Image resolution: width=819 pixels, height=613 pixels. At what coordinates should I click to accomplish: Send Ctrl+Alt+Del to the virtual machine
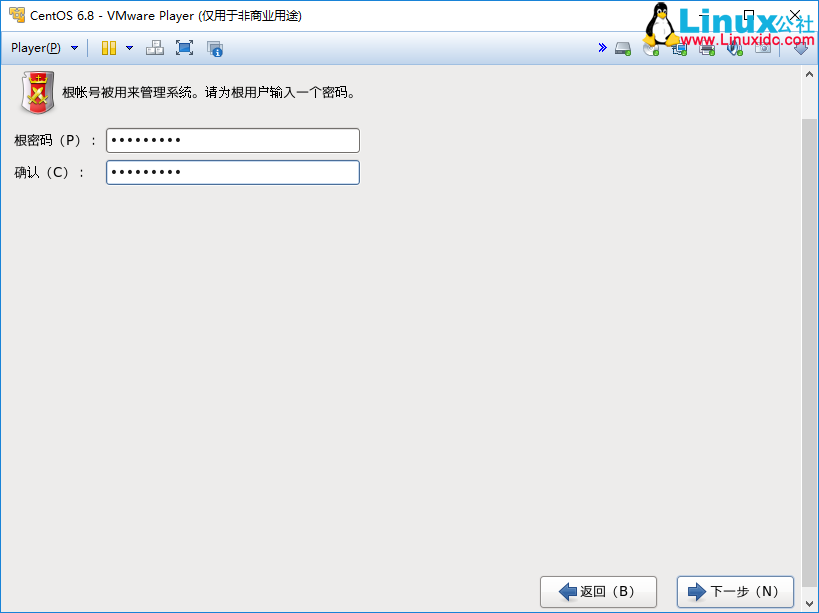[x=155, y=48]
